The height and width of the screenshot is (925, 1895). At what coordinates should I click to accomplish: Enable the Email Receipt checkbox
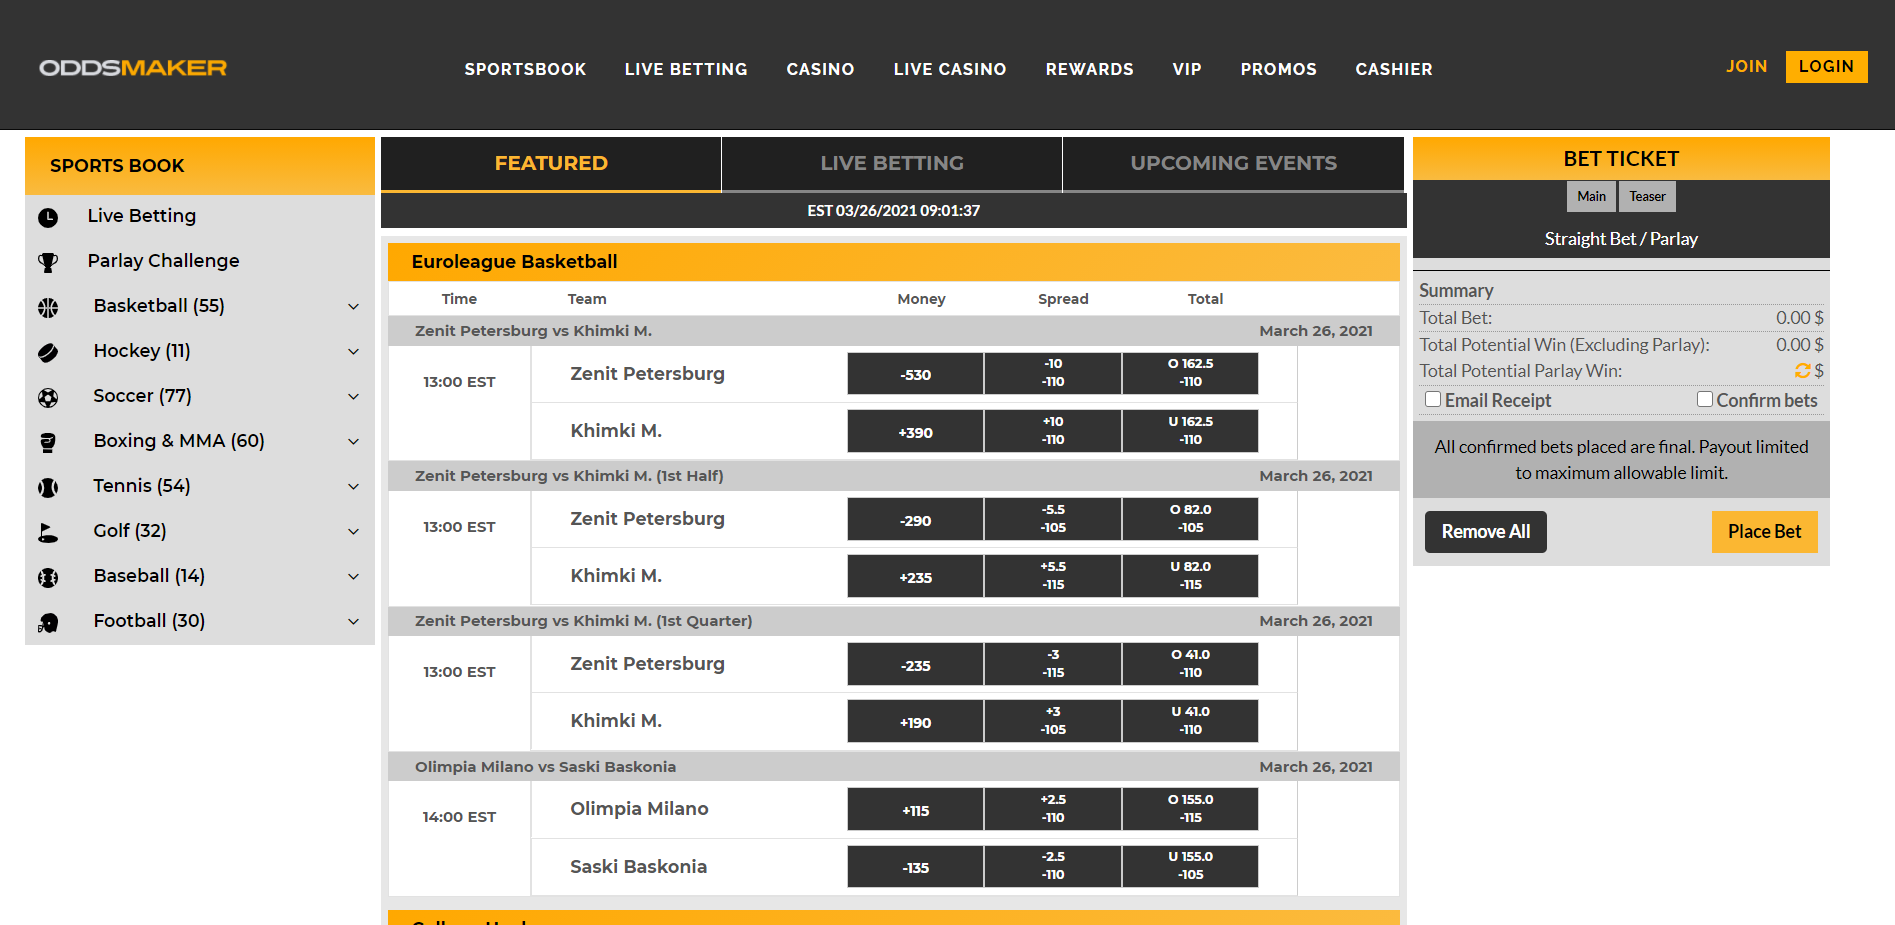coord(1433,400)
